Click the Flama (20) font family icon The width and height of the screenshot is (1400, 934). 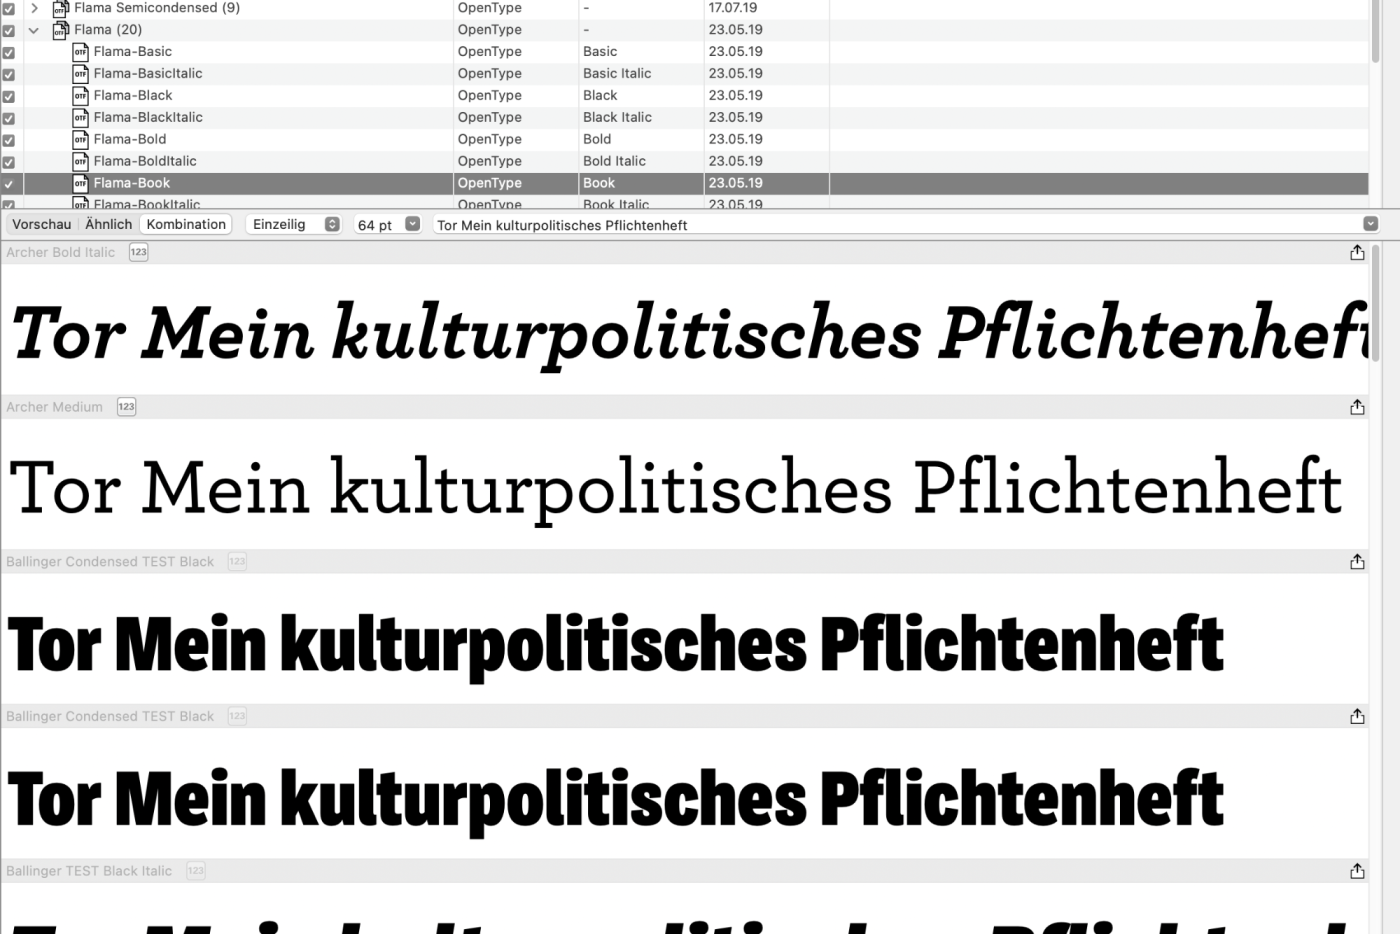tap(61, 30)
